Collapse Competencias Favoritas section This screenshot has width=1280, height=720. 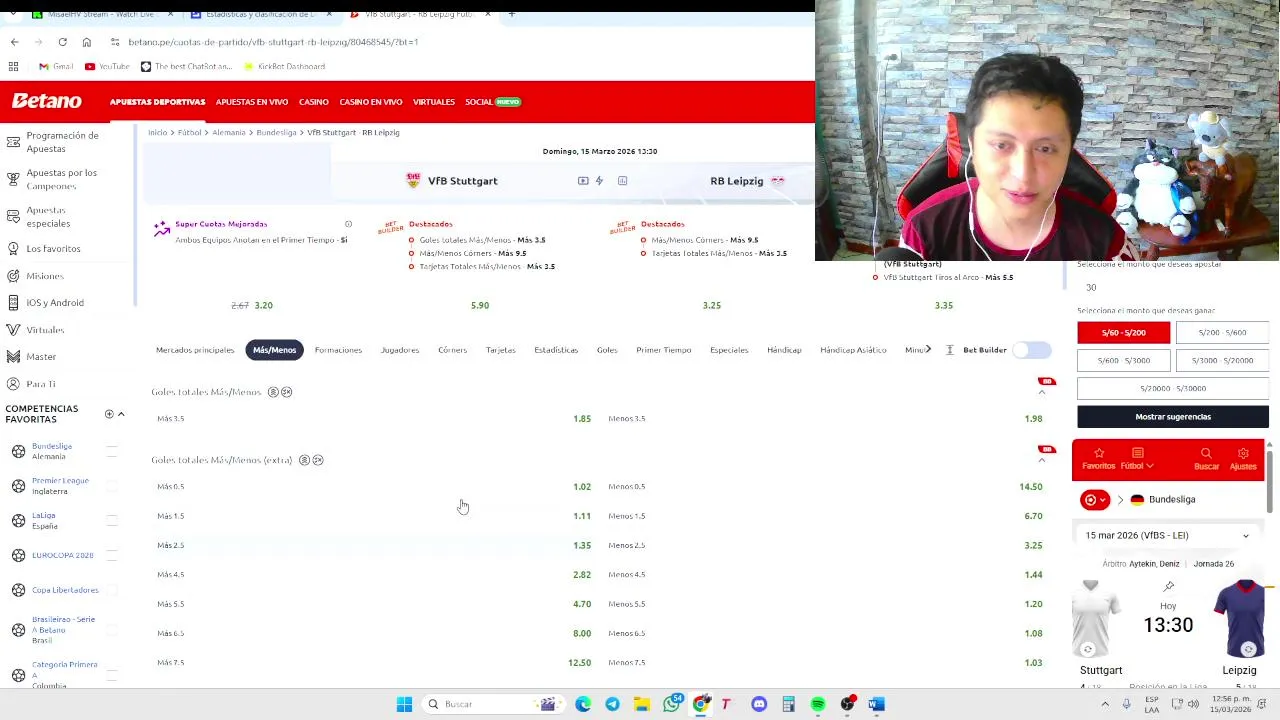click(x=121, y=414)
